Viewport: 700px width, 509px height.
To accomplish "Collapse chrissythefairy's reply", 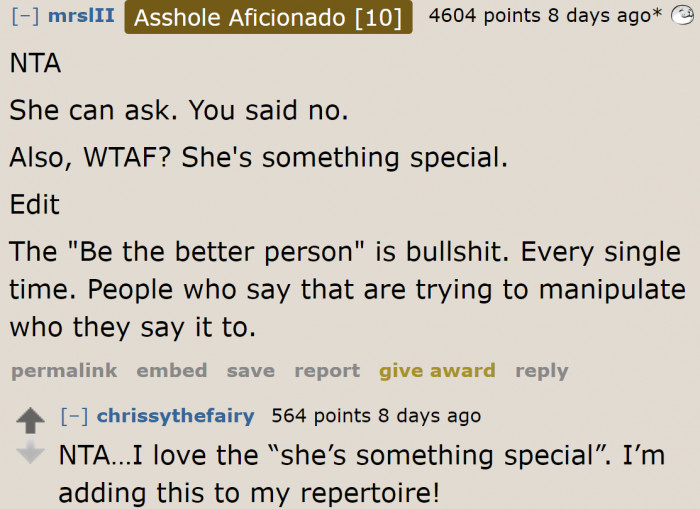I will point(74,416).
